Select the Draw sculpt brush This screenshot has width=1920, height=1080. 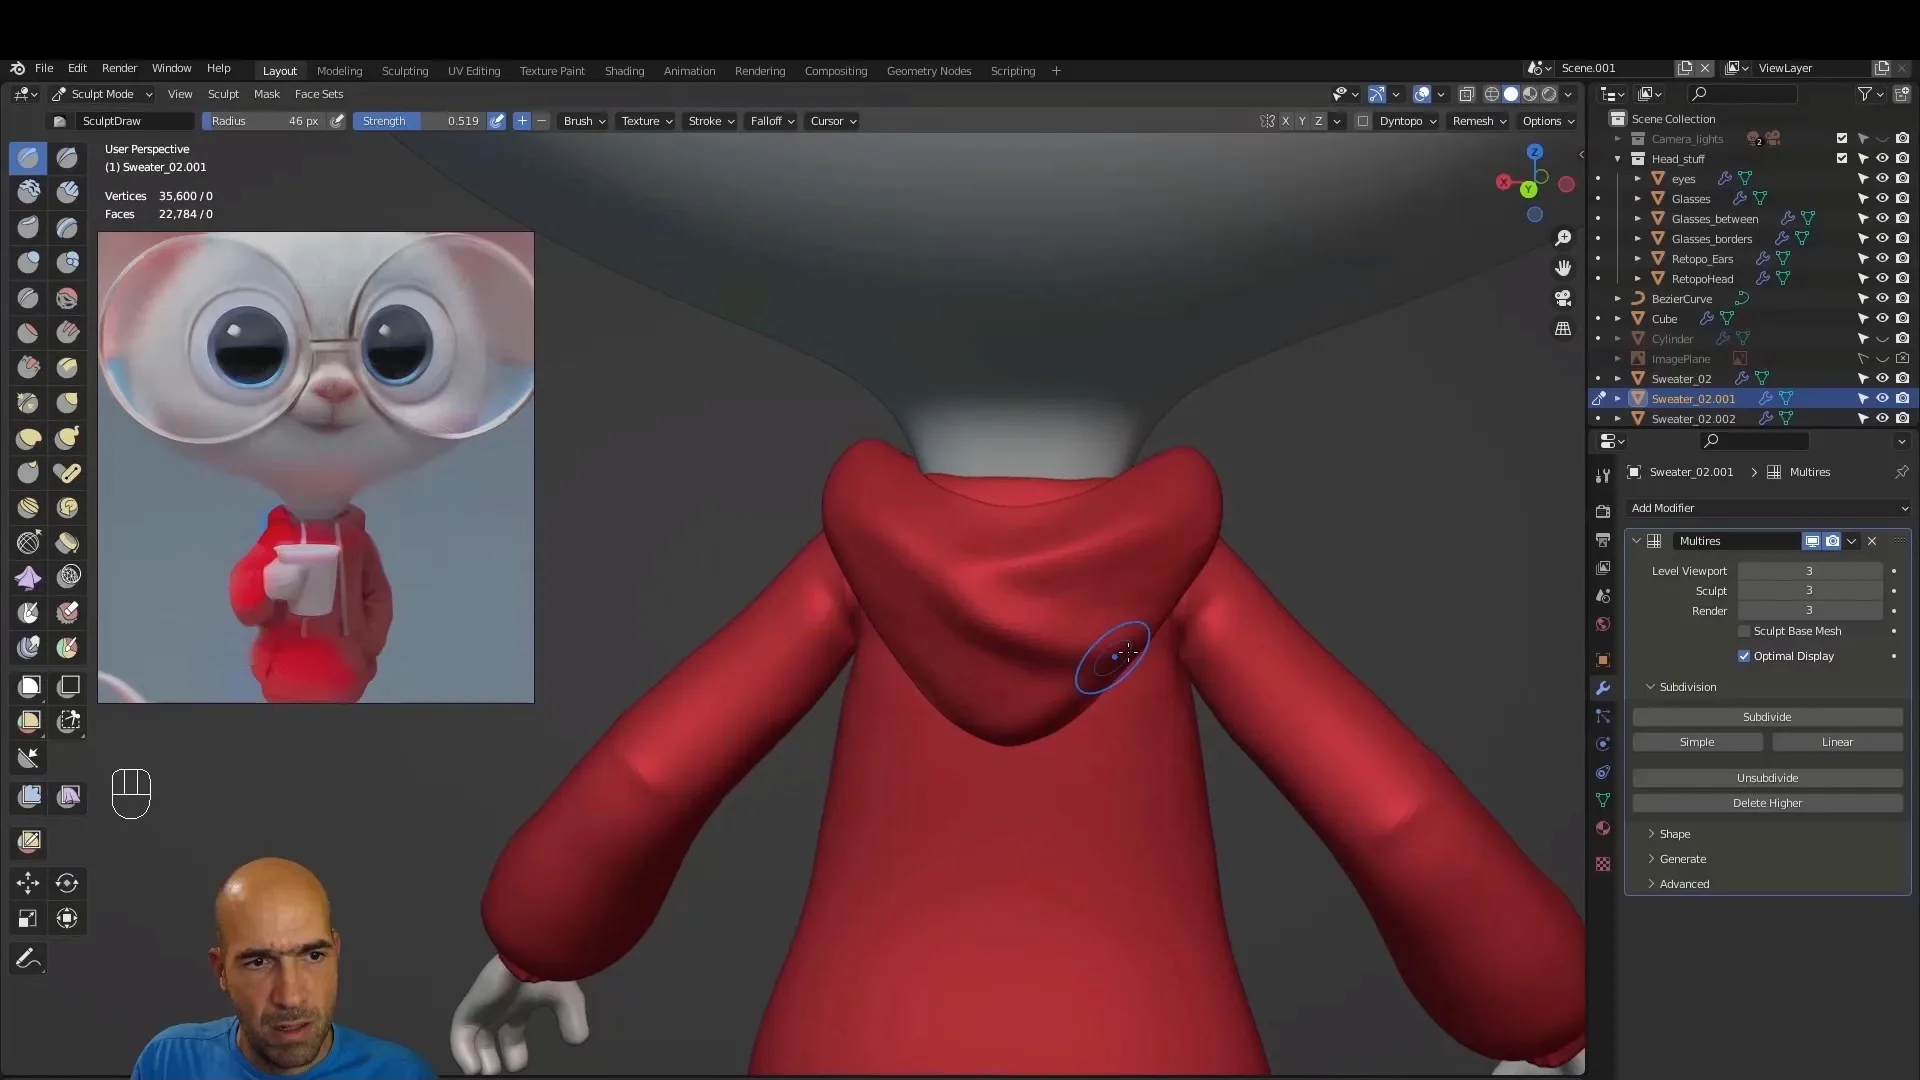pos(28,158)
